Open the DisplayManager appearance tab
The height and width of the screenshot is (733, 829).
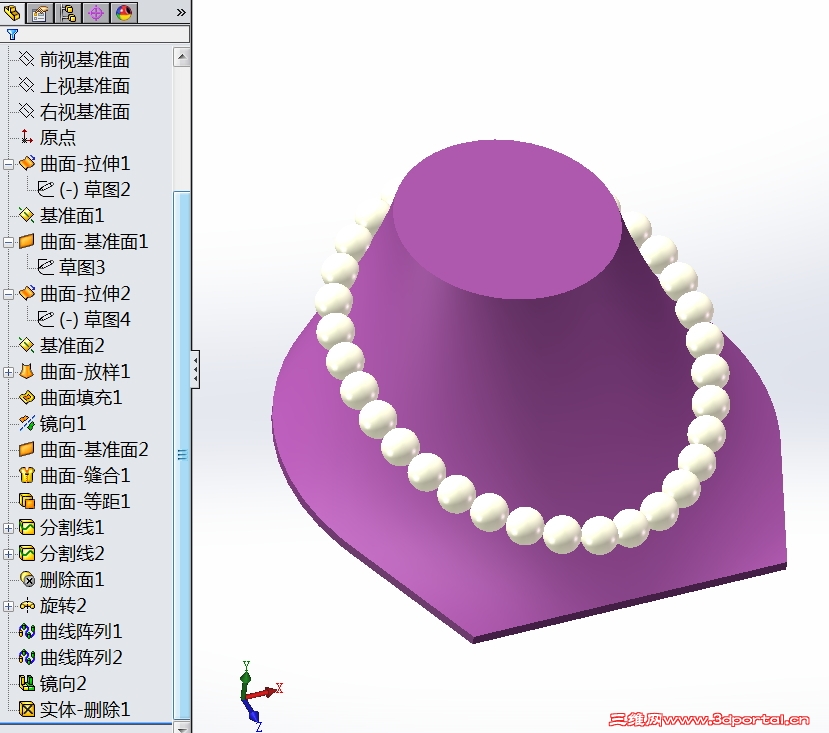click(124, 12)
